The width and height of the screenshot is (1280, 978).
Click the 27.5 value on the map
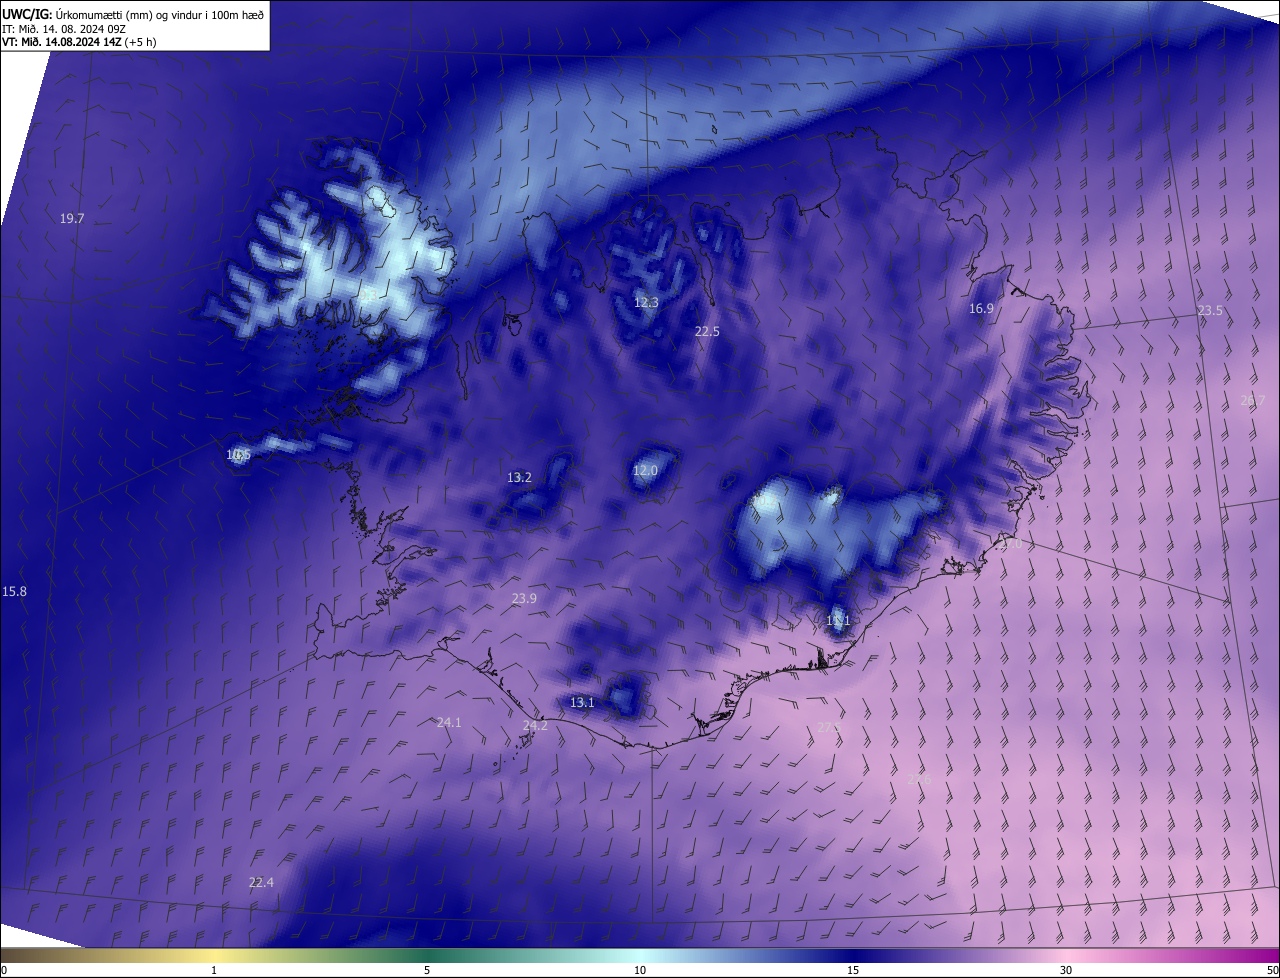pos(829,727)
